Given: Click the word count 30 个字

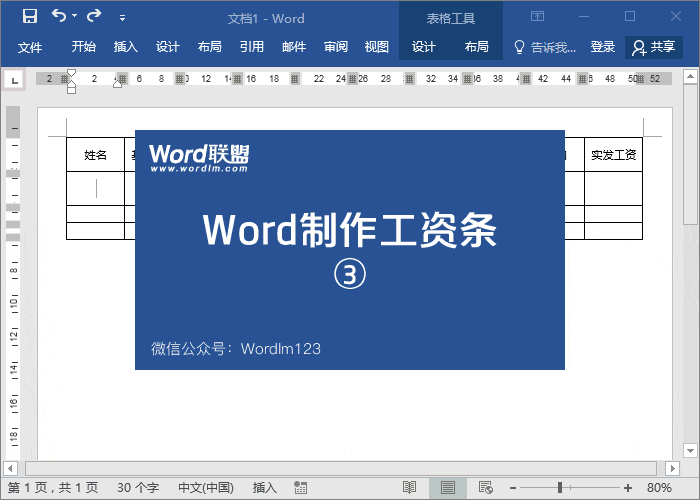Looking at the screenshot, I should tap(138, 488).
